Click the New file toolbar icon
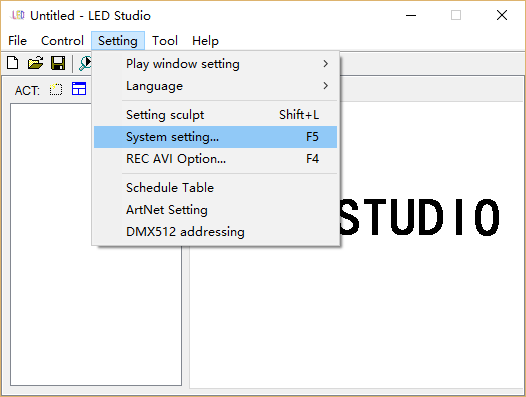Screen dimensions: 526x397 tap(13, 63)
